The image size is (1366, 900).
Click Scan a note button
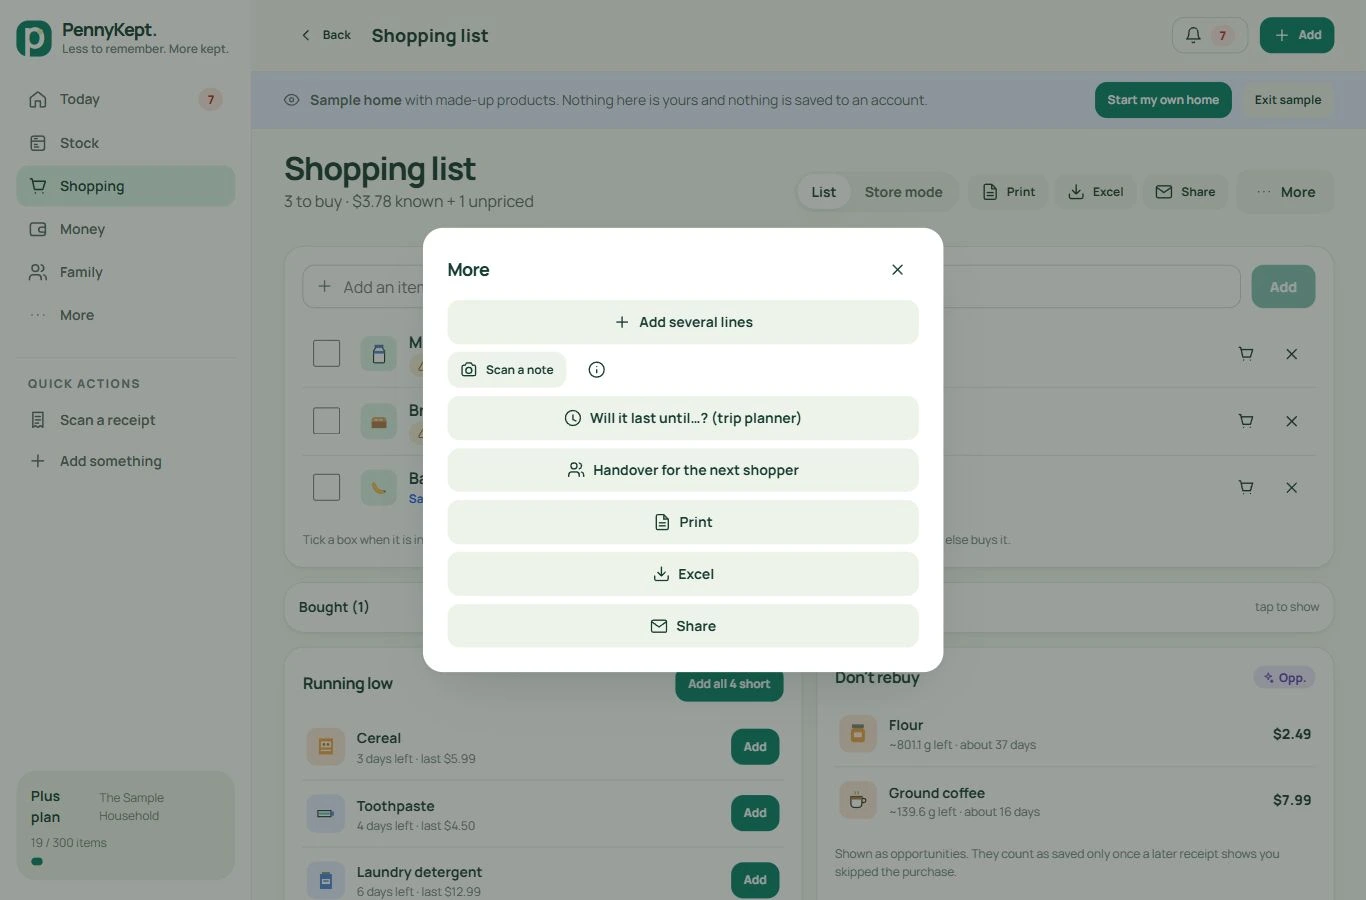(507, 370)
